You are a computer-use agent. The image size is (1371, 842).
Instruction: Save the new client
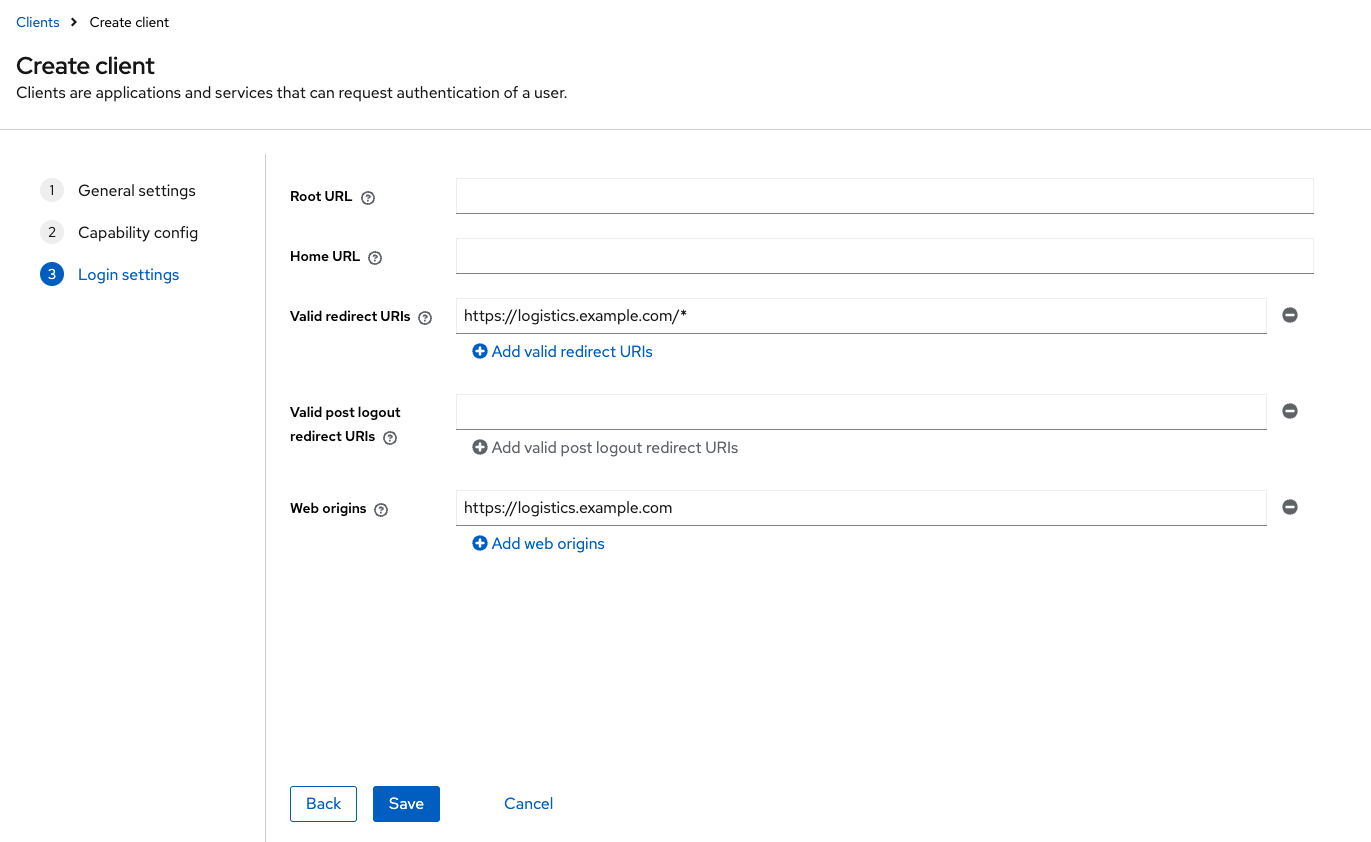406,803
